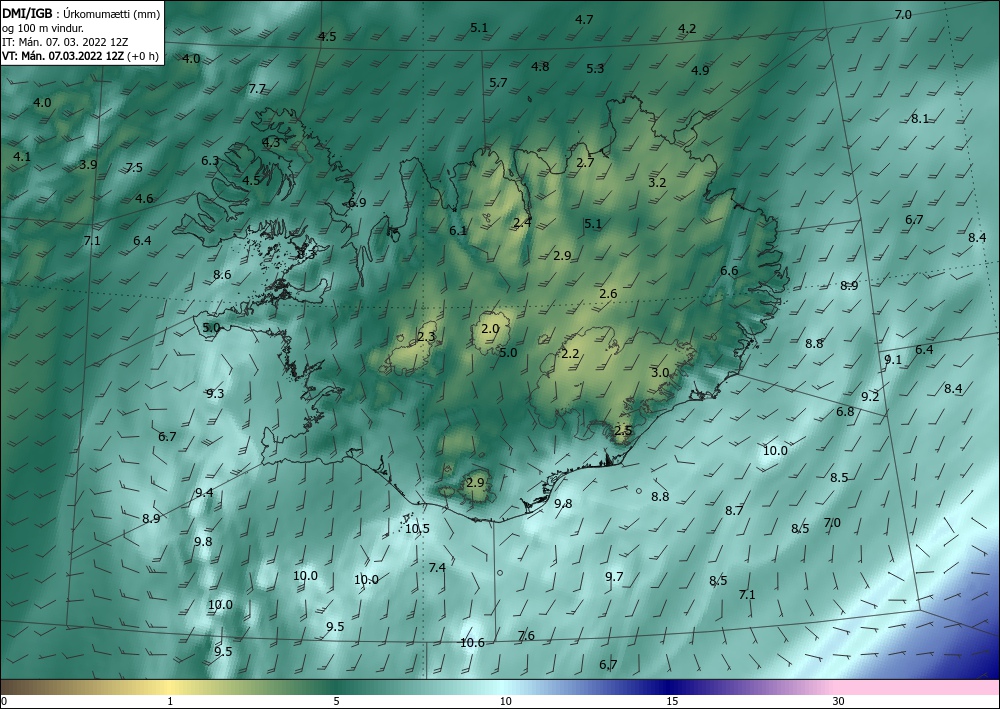Viewport: 1000px width, 709px height.
Task: Click the map value 7.7
Action: (x=257, y=89)
